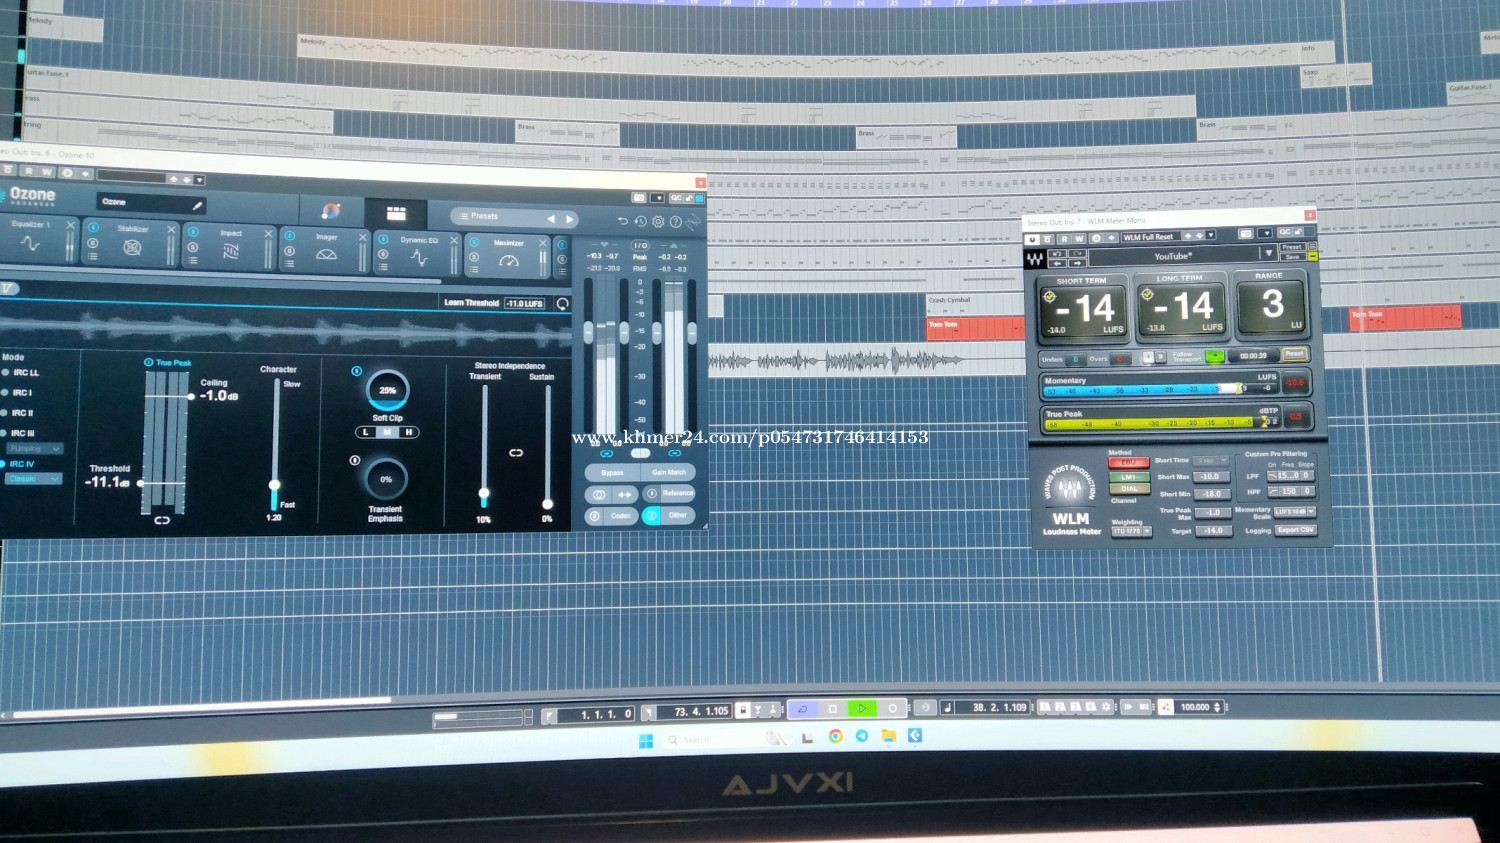Toggle Transient Emphasis power button
This screenshot has width=1500, height=843.
(355, 460)
